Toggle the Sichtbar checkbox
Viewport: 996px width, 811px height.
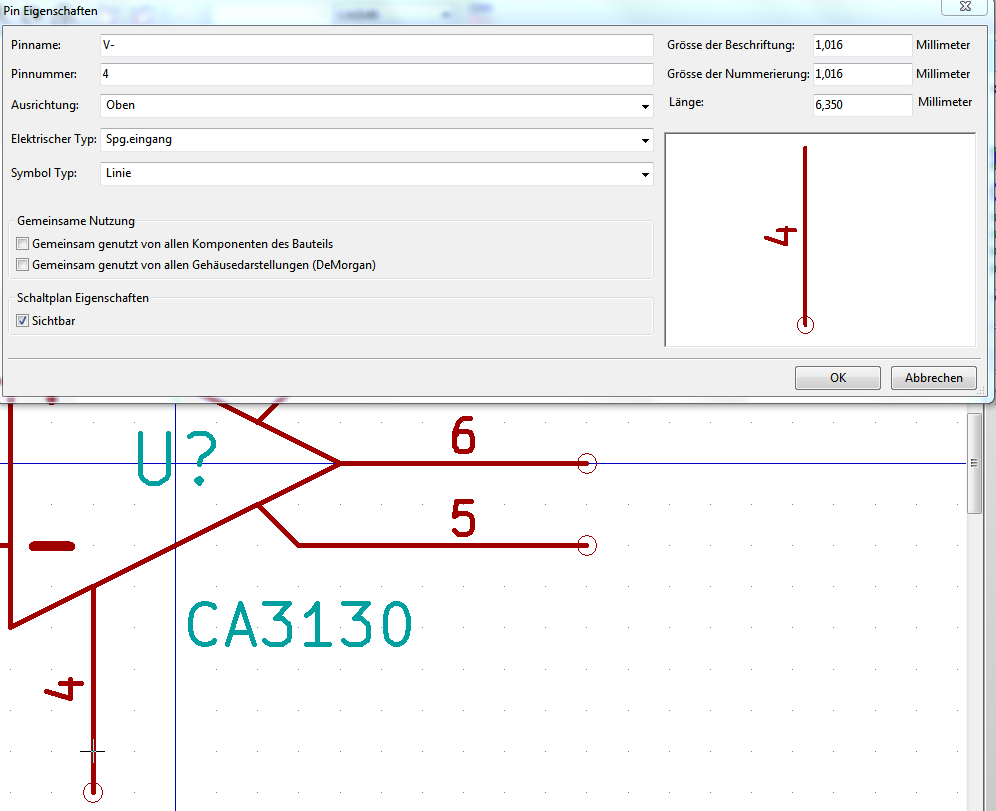(23, 321)
